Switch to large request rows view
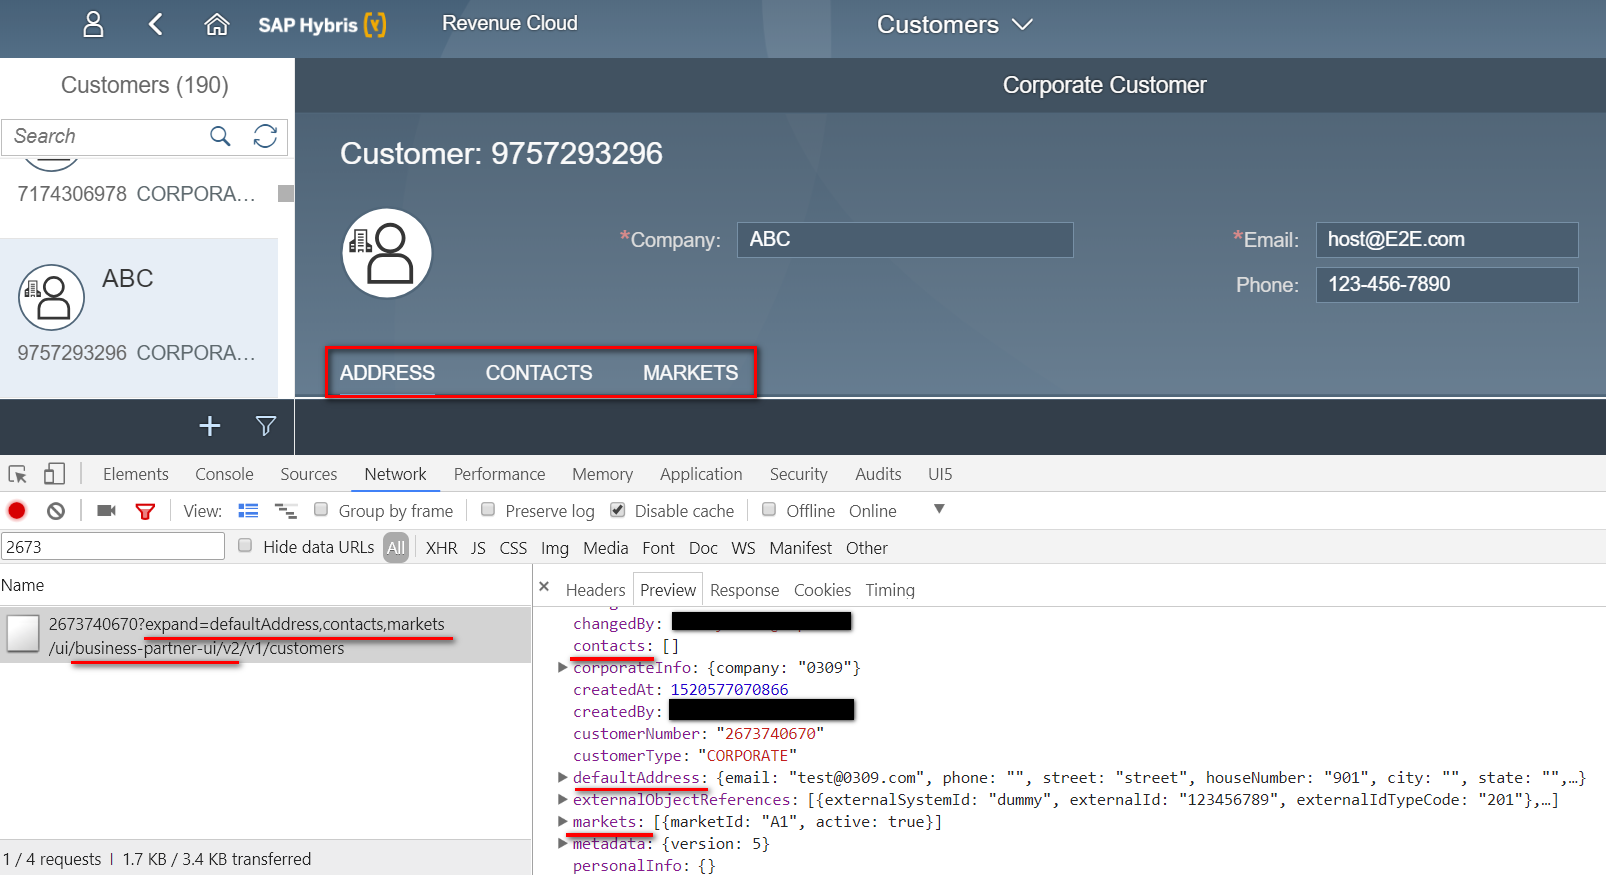Viewport: 1606px width, 875px height. click(248, 511)
